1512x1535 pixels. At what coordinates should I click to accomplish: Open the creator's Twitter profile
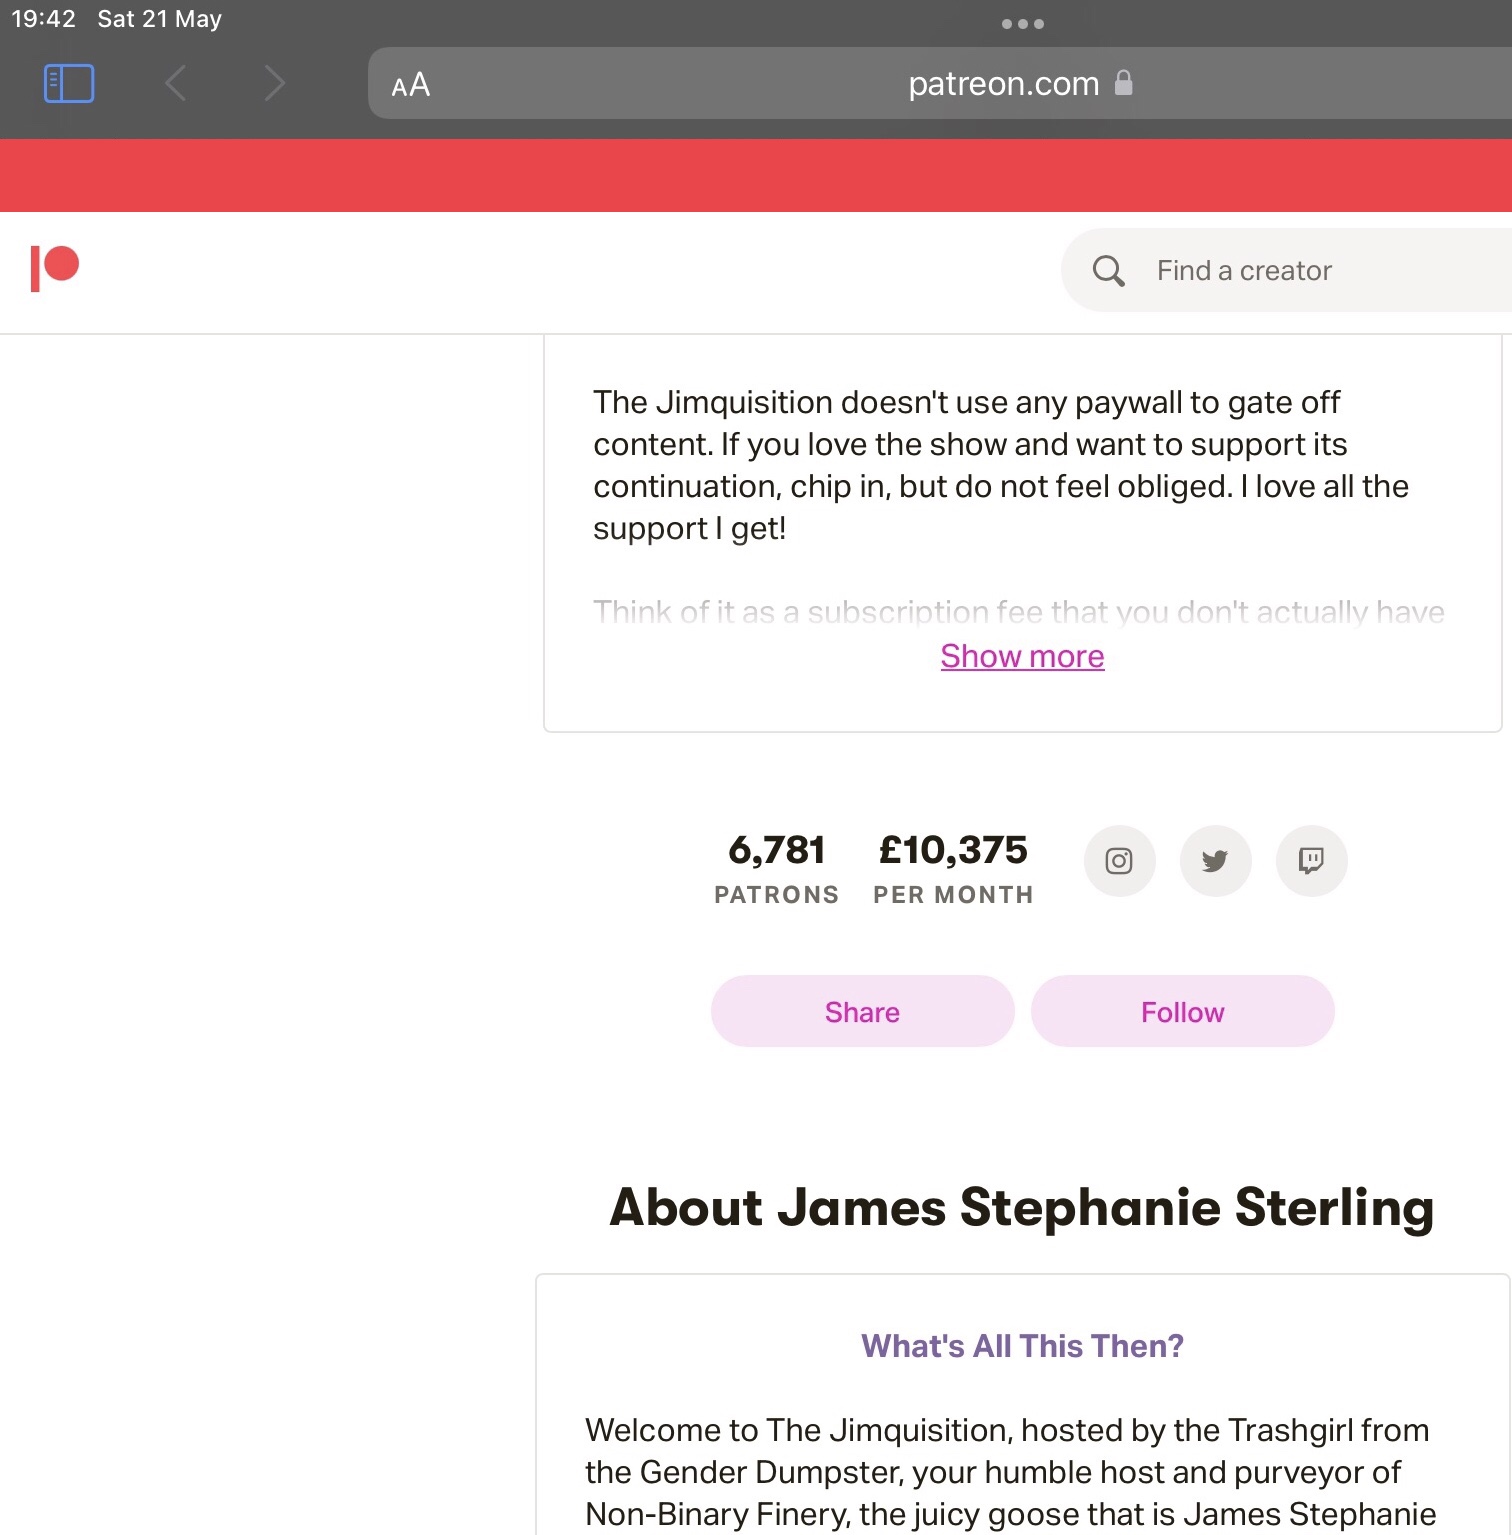[x=1215, y=861]
